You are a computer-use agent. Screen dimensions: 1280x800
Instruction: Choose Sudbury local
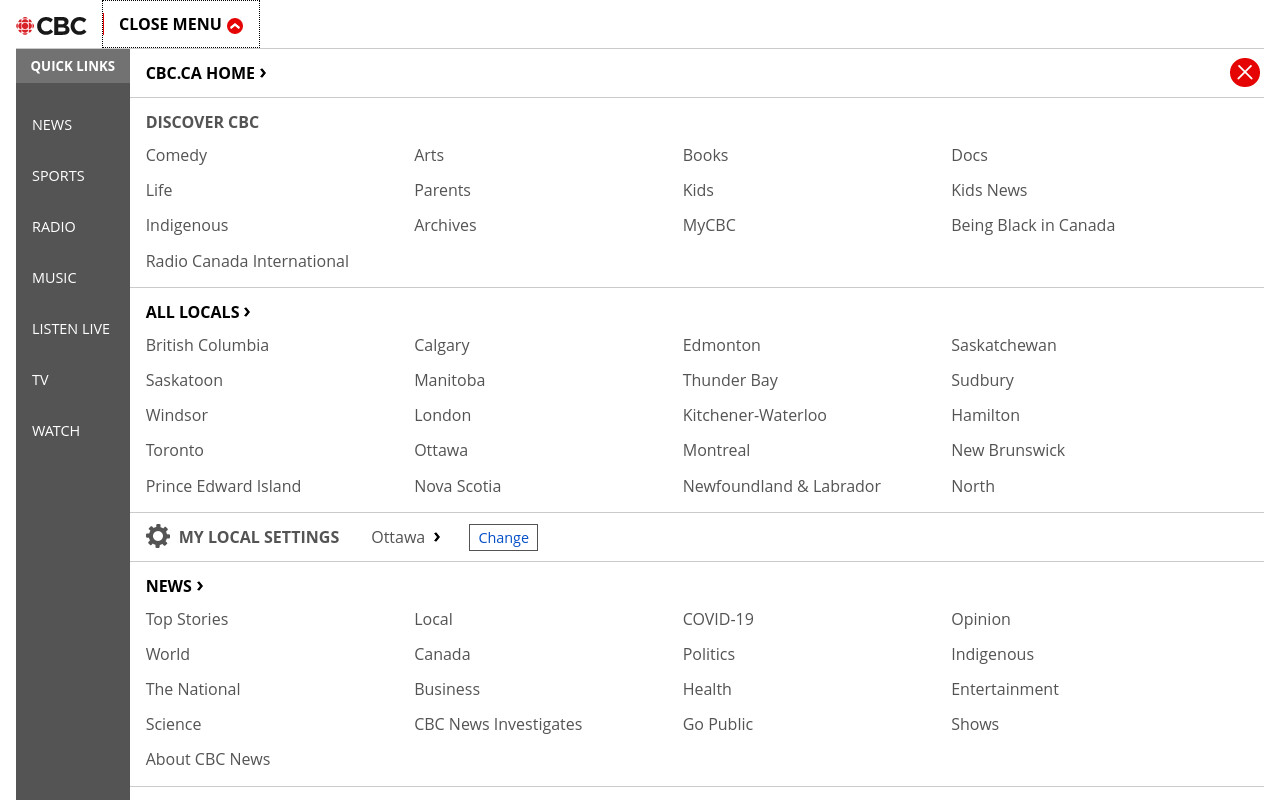[x=982, y=380]
